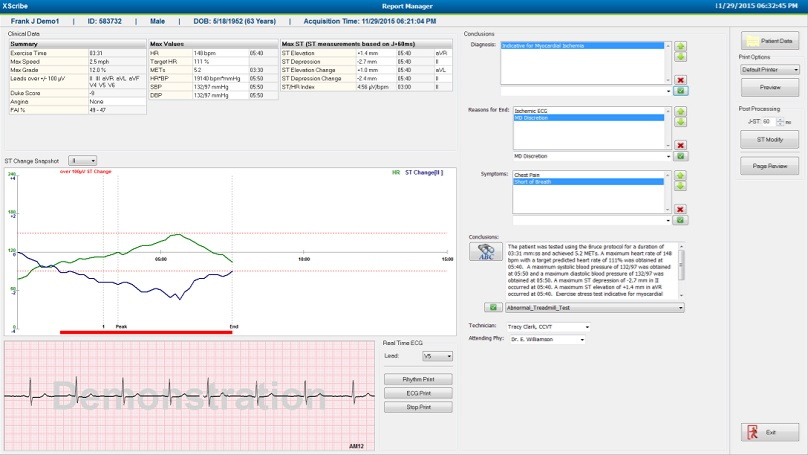The image size is (808, 455).
Task: Delete selected symptom with red X
Action: [680, 209]
